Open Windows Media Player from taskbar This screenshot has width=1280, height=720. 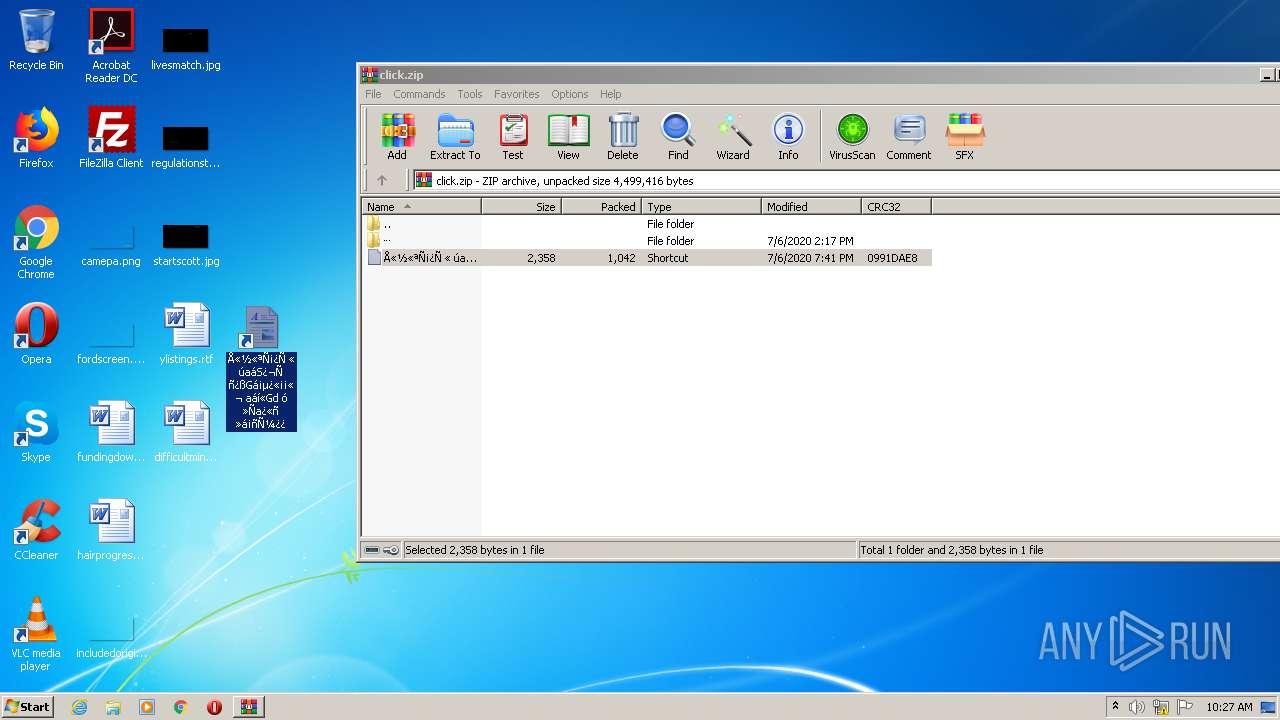147,707
